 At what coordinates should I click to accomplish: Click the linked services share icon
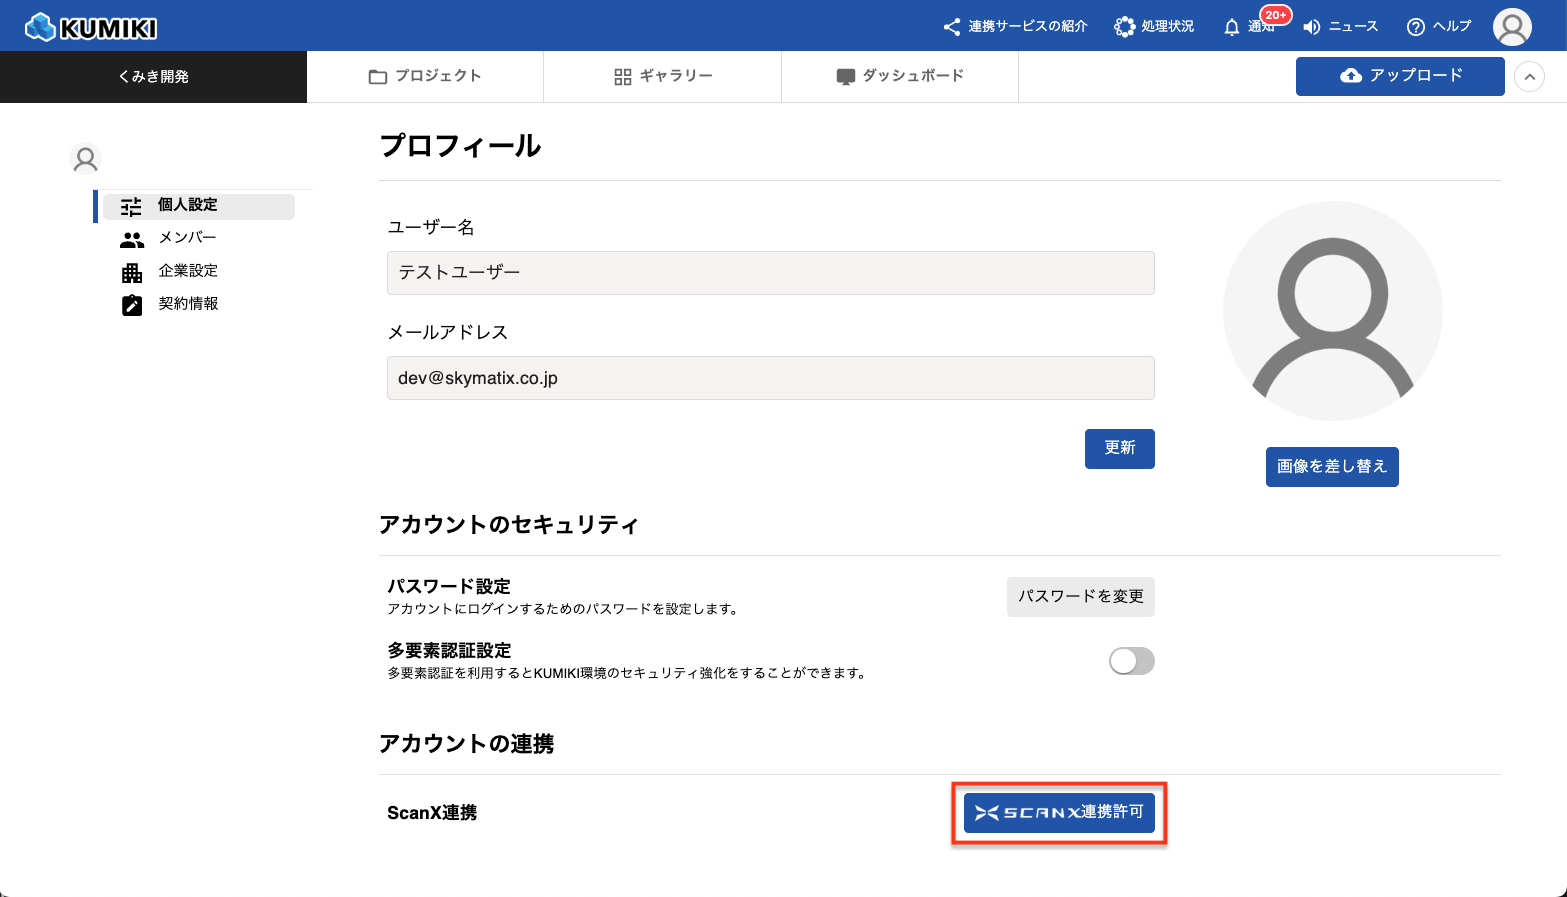pos(952,27)
